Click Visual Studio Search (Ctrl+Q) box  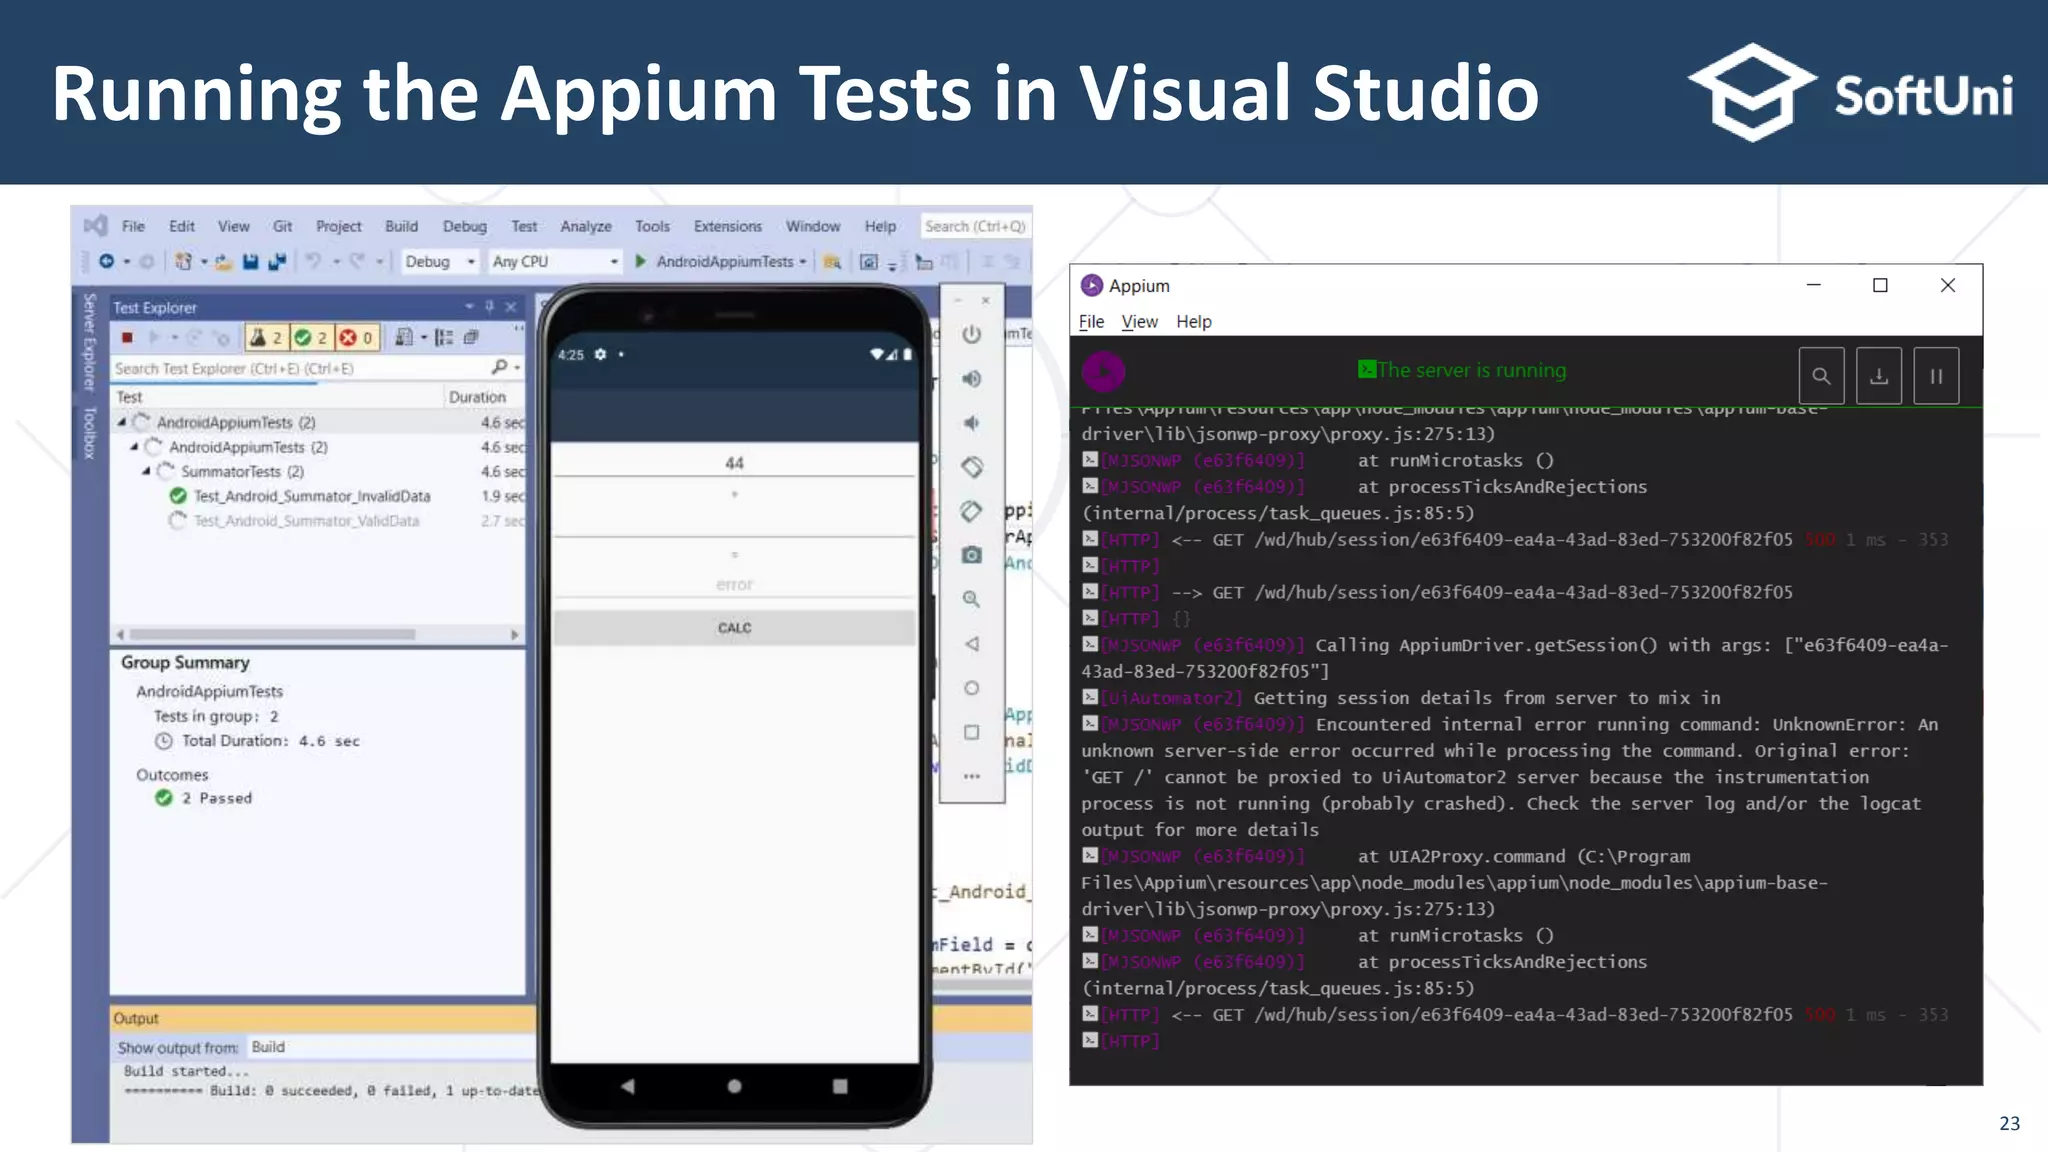pyautogui.click(x=975, y=226)
